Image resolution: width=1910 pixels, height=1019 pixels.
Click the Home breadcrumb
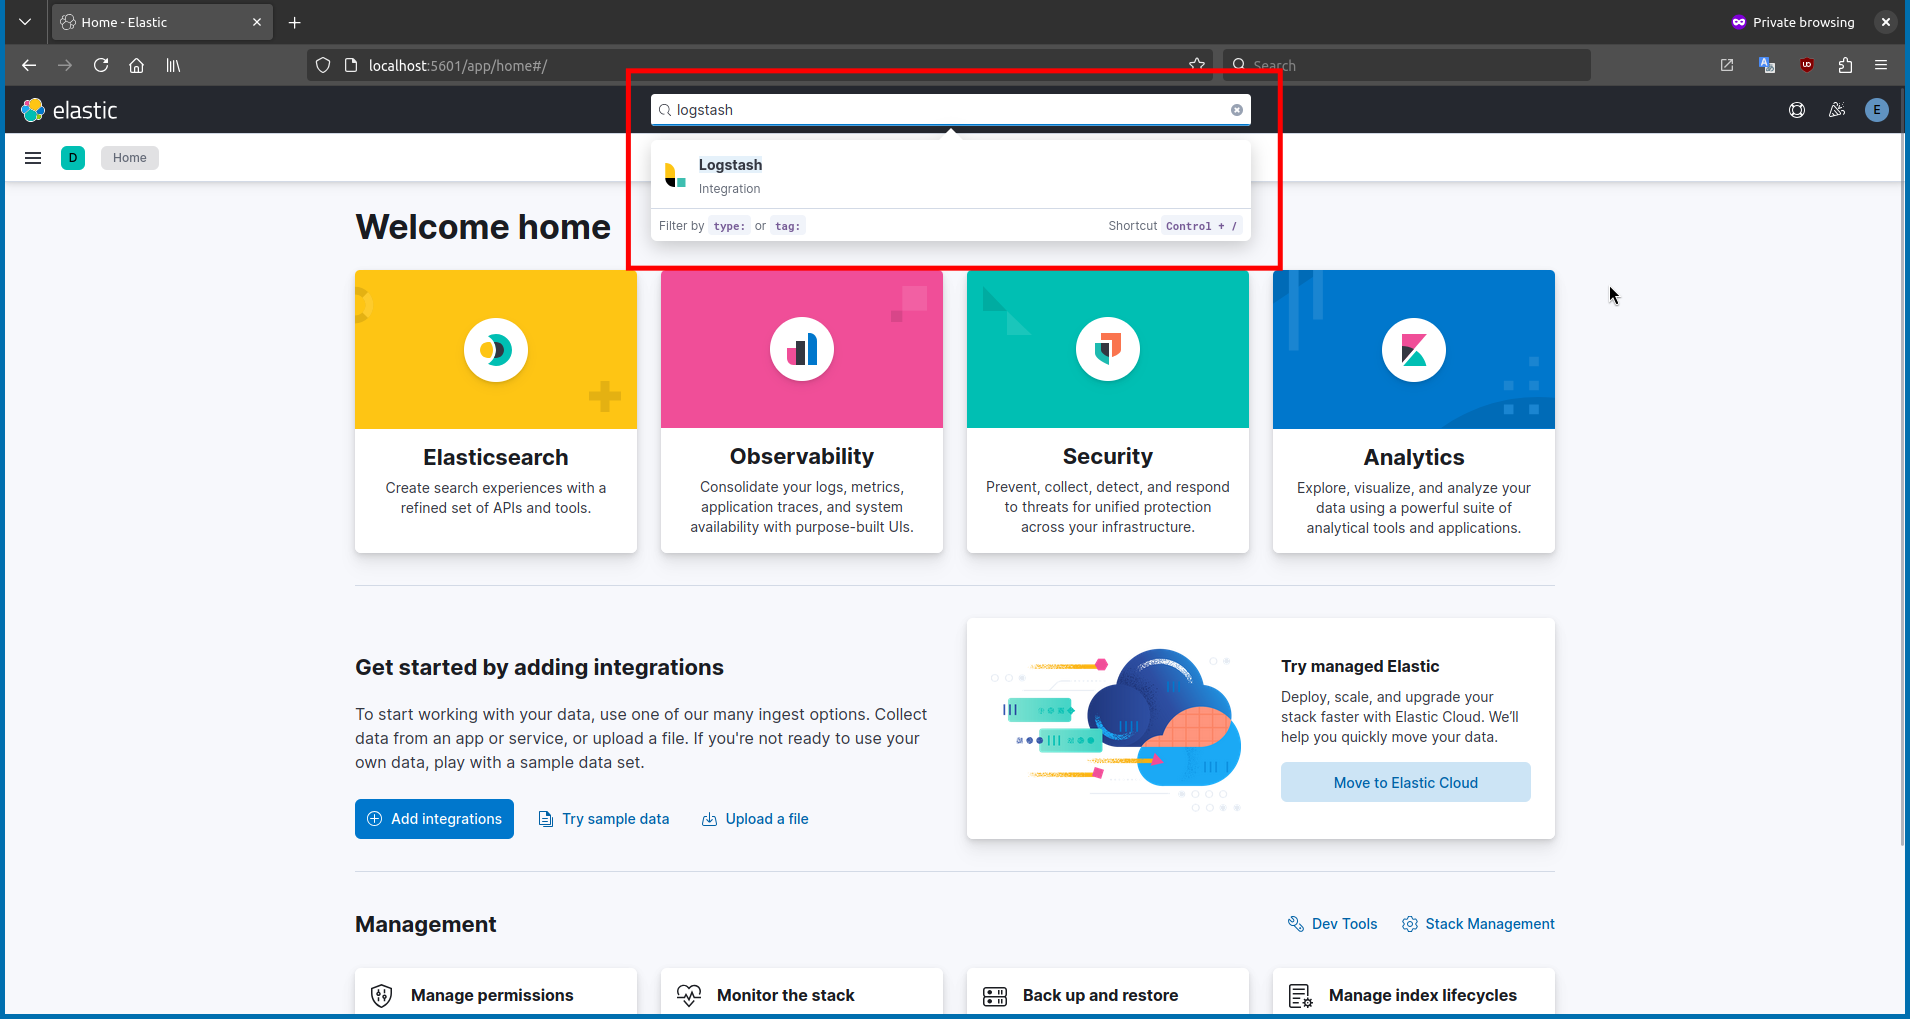pyautogui.click(x=130, y=158)
